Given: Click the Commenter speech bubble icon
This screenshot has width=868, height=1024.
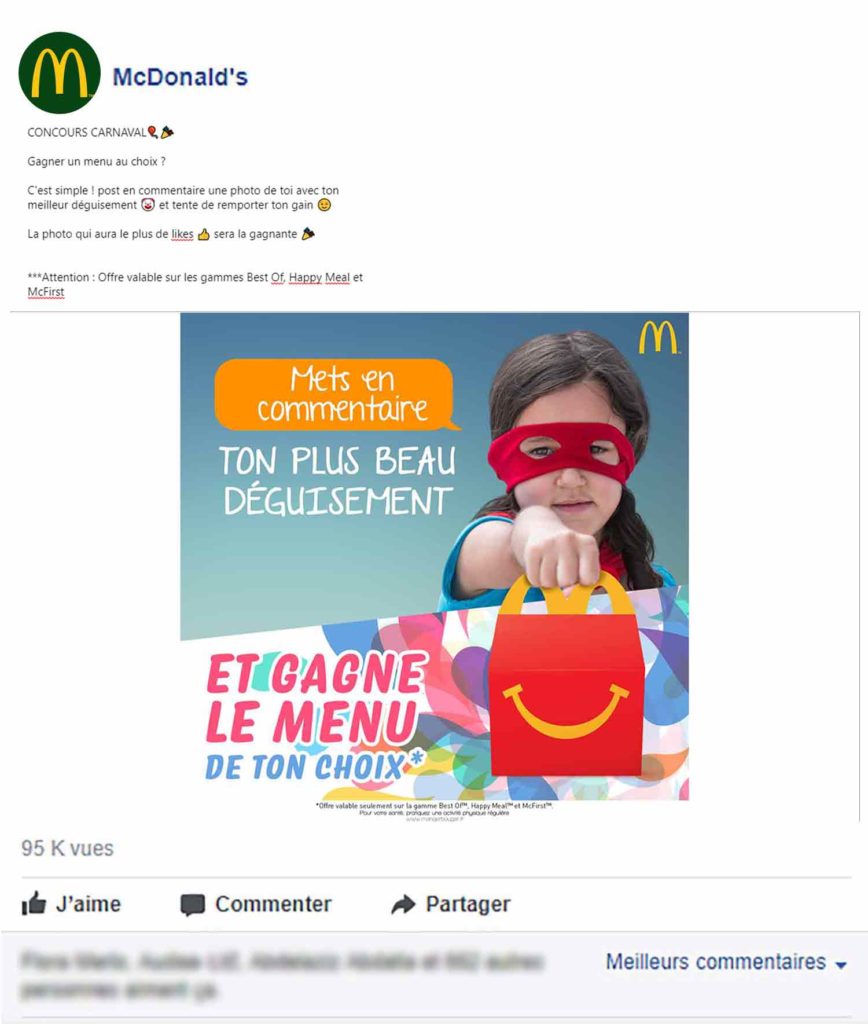Looking at the screenshot, I should [x=193, y=904].
